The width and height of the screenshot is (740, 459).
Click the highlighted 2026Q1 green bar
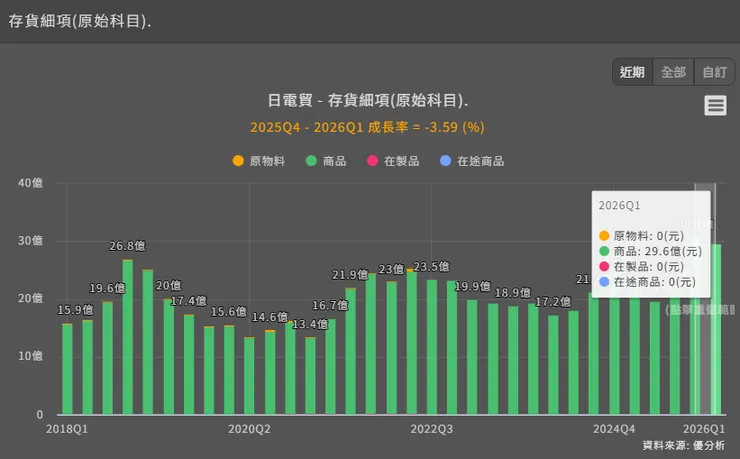coord(716,329)
